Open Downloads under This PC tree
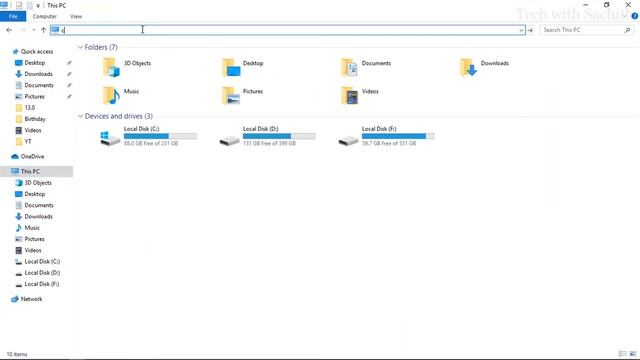This screenshot has height=360, width=640. click(x=38, y=216)
